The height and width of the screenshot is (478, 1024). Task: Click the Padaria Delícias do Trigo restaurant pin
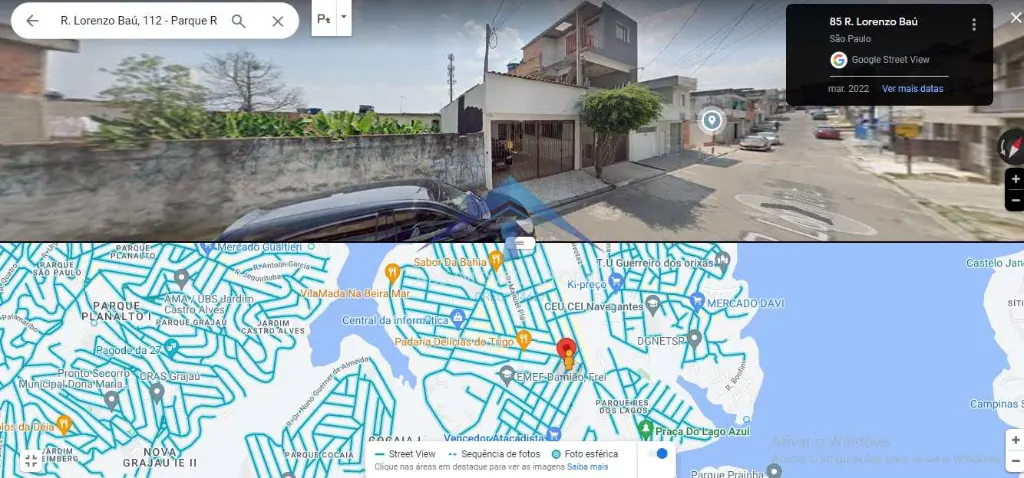pos(523,338)
